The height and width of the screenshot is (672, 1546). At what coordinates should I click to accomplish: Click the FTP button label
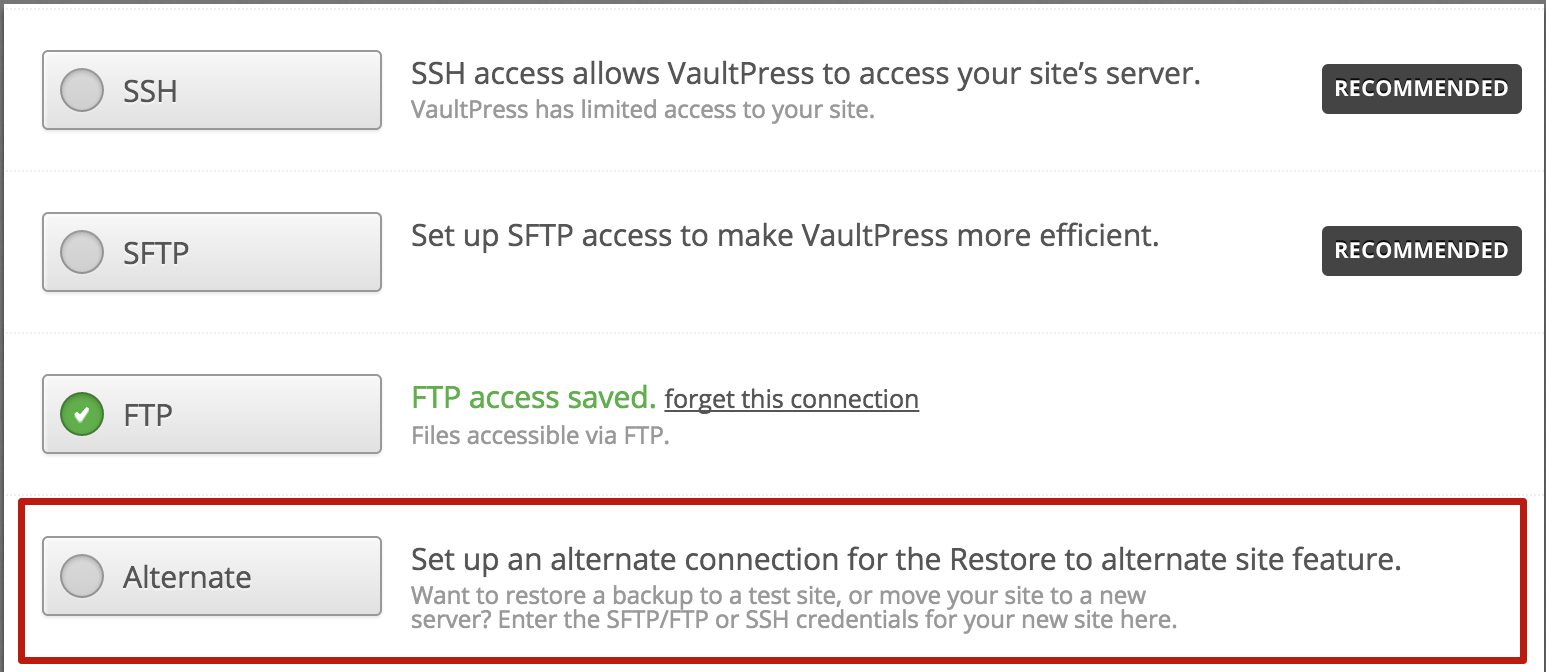(x=148, y=415)
